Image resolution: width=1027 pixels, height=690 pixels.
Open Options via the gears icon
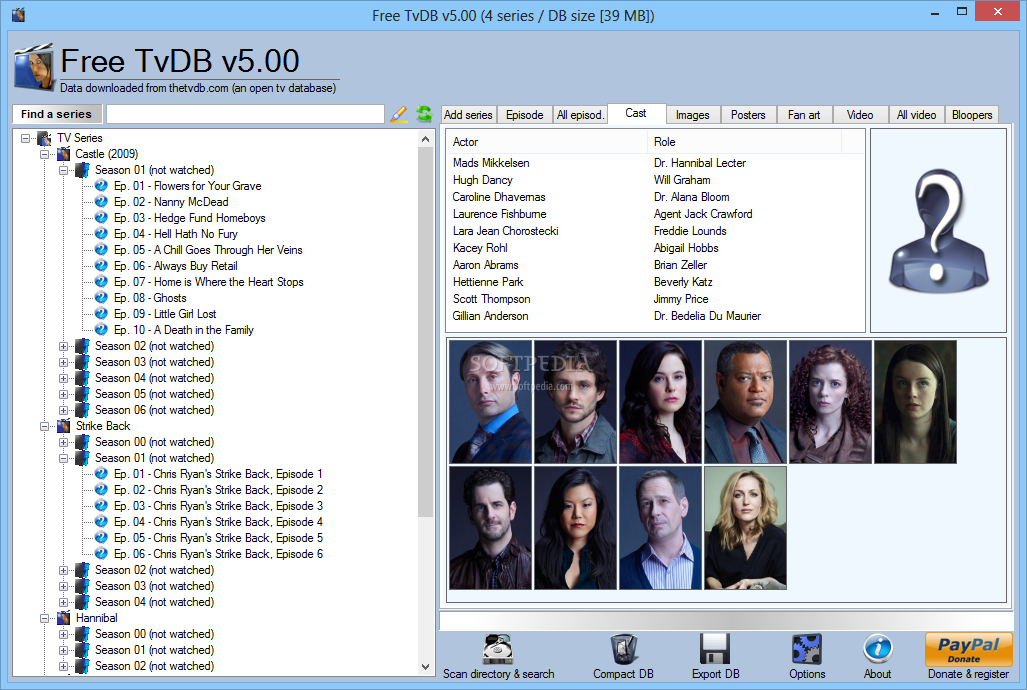pos(807,649)
